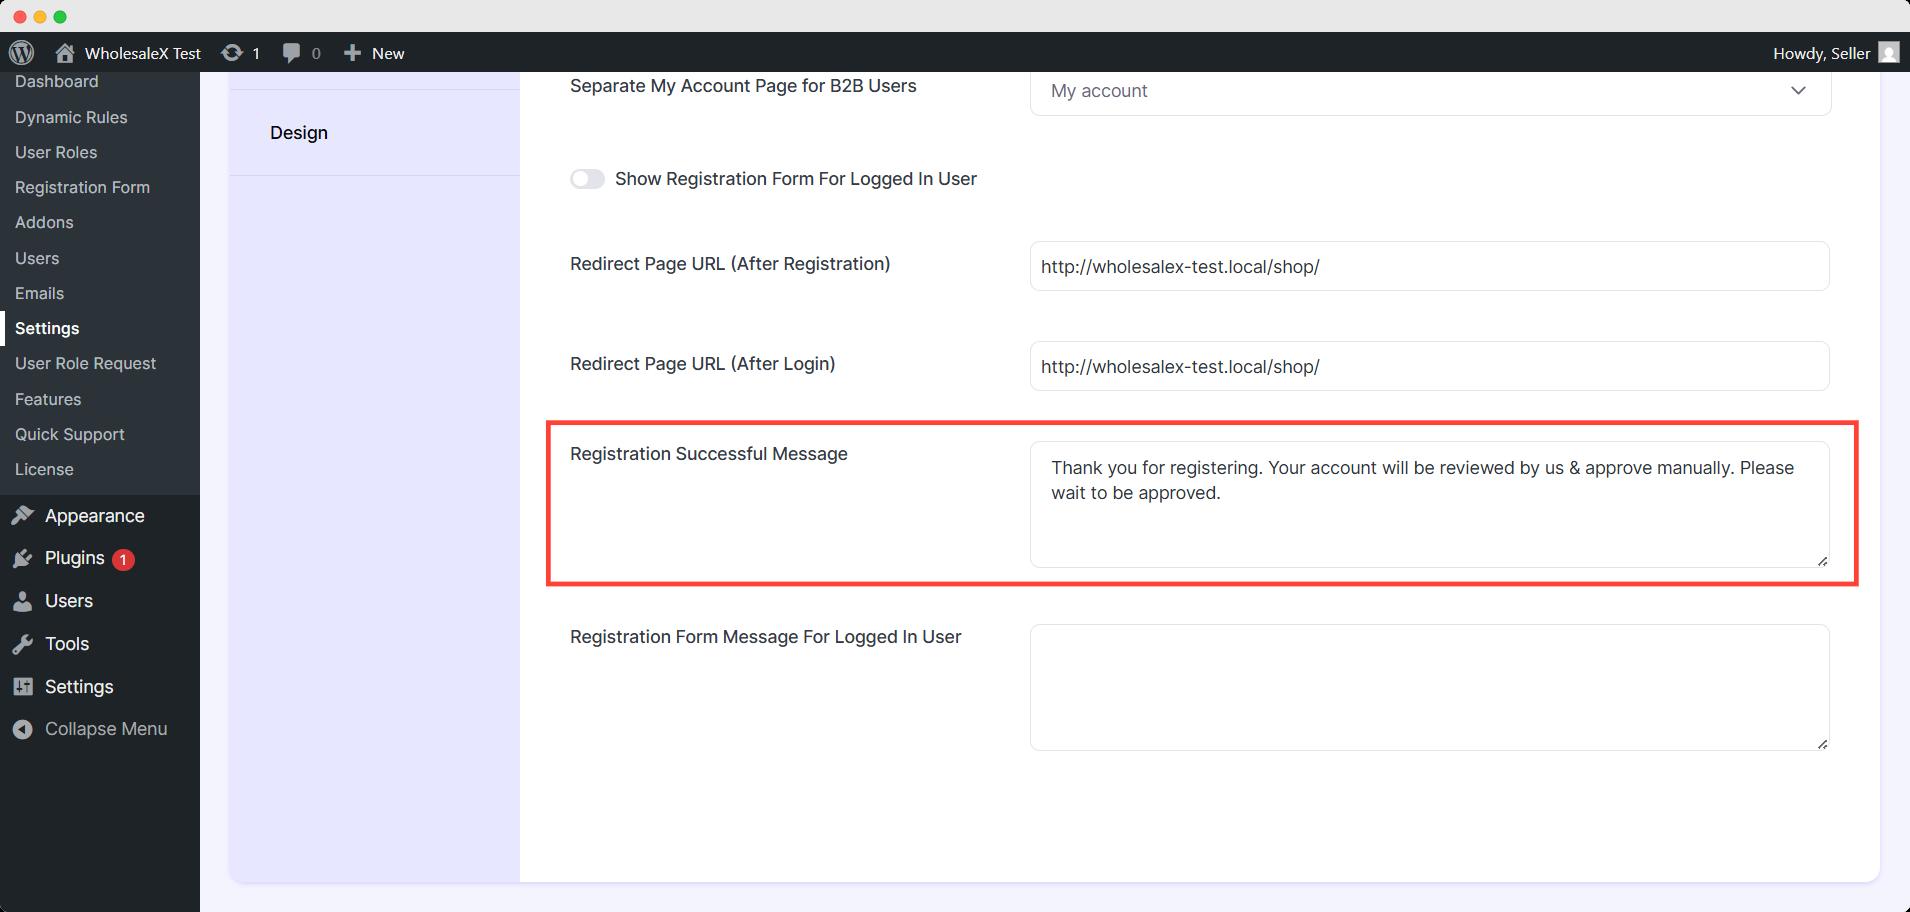This screenshot has width=1910, height=912.
Task: Click Redirect Page URL (After Registration) field
Action: pos(1430,266)
